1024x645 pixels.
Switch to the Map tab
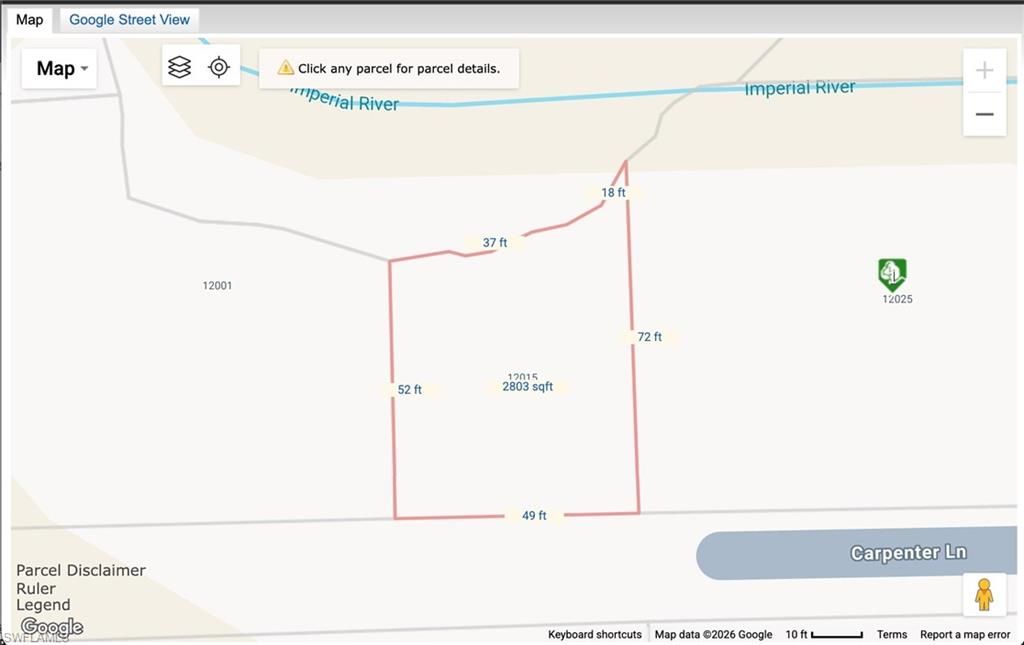point(29,20)
